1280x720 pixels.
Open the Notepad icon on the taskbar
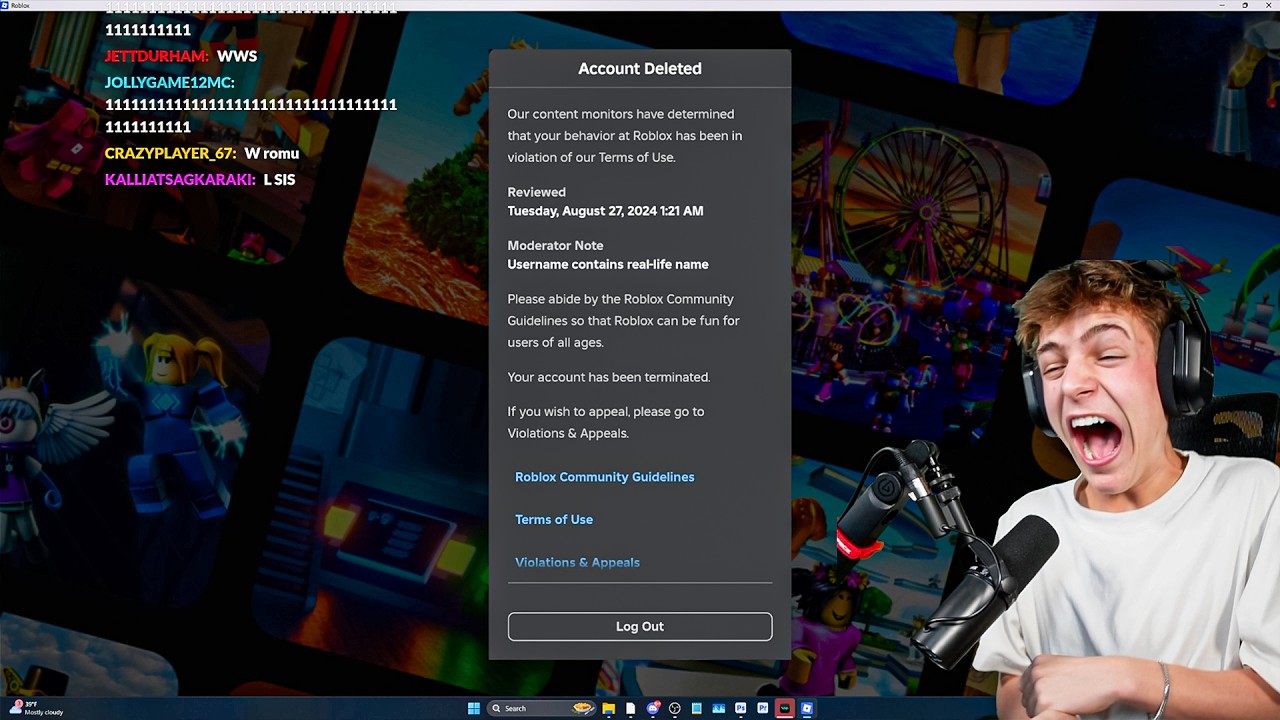point(697,709)
